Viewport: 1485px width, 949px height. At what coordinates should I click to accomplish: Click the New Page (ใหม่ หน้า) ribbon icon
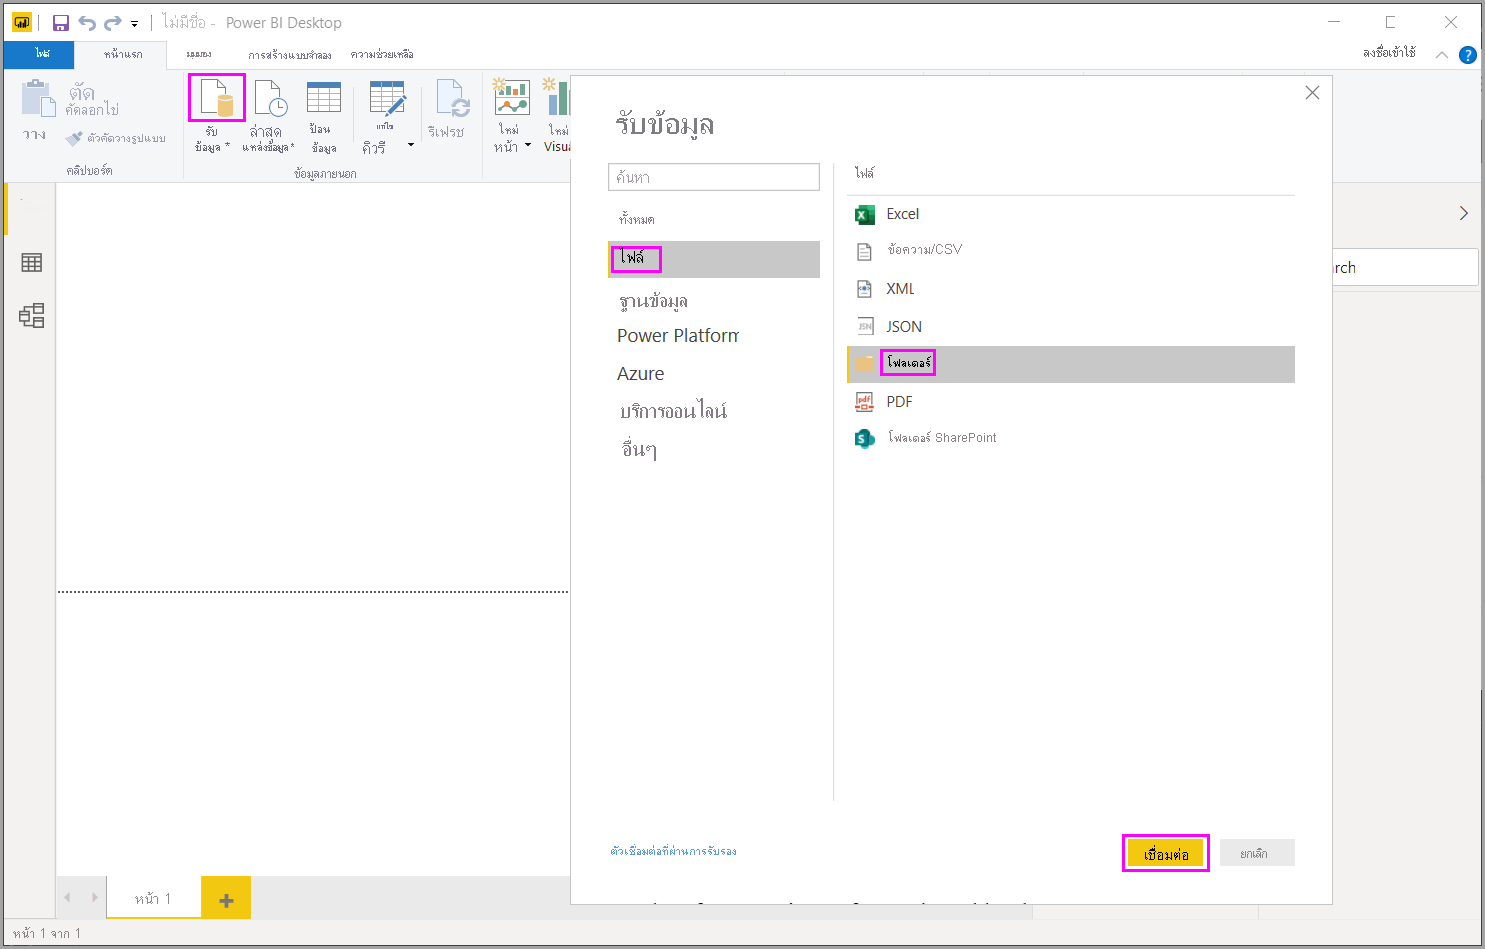click(x=511, y=99)
